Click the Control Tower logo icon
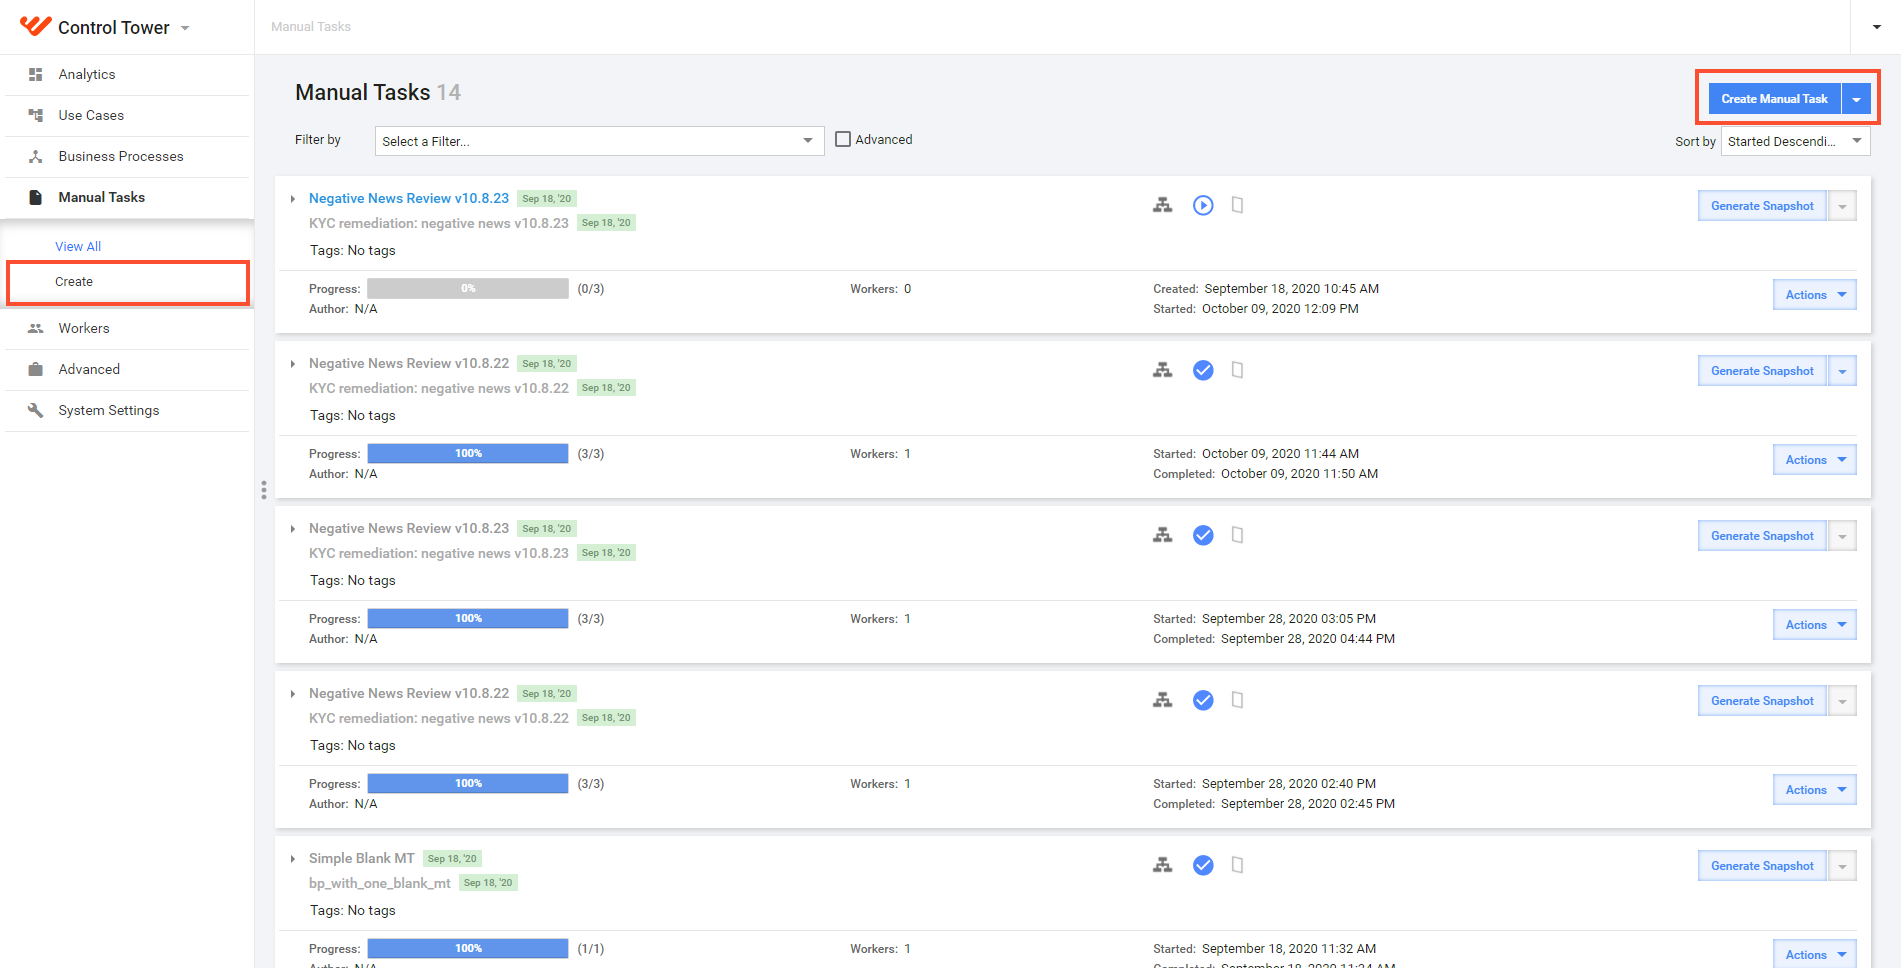Image resolution: width=1901 pixels, height=968 pixels. tap(35, 26)
